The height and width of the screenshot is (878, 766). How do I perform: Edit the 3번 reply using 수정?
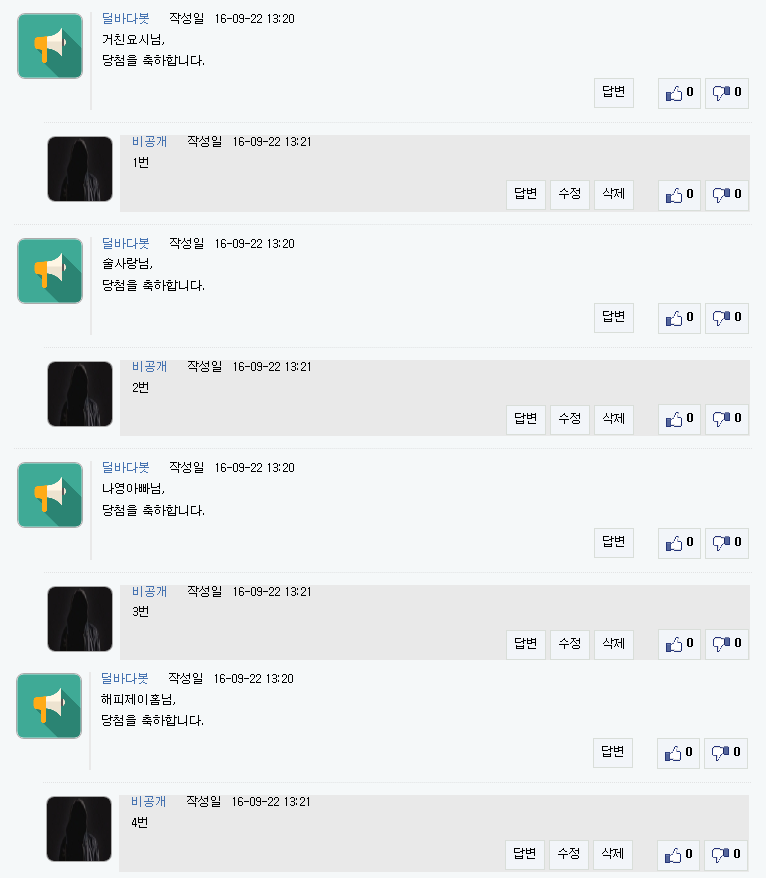click(570, 644)
